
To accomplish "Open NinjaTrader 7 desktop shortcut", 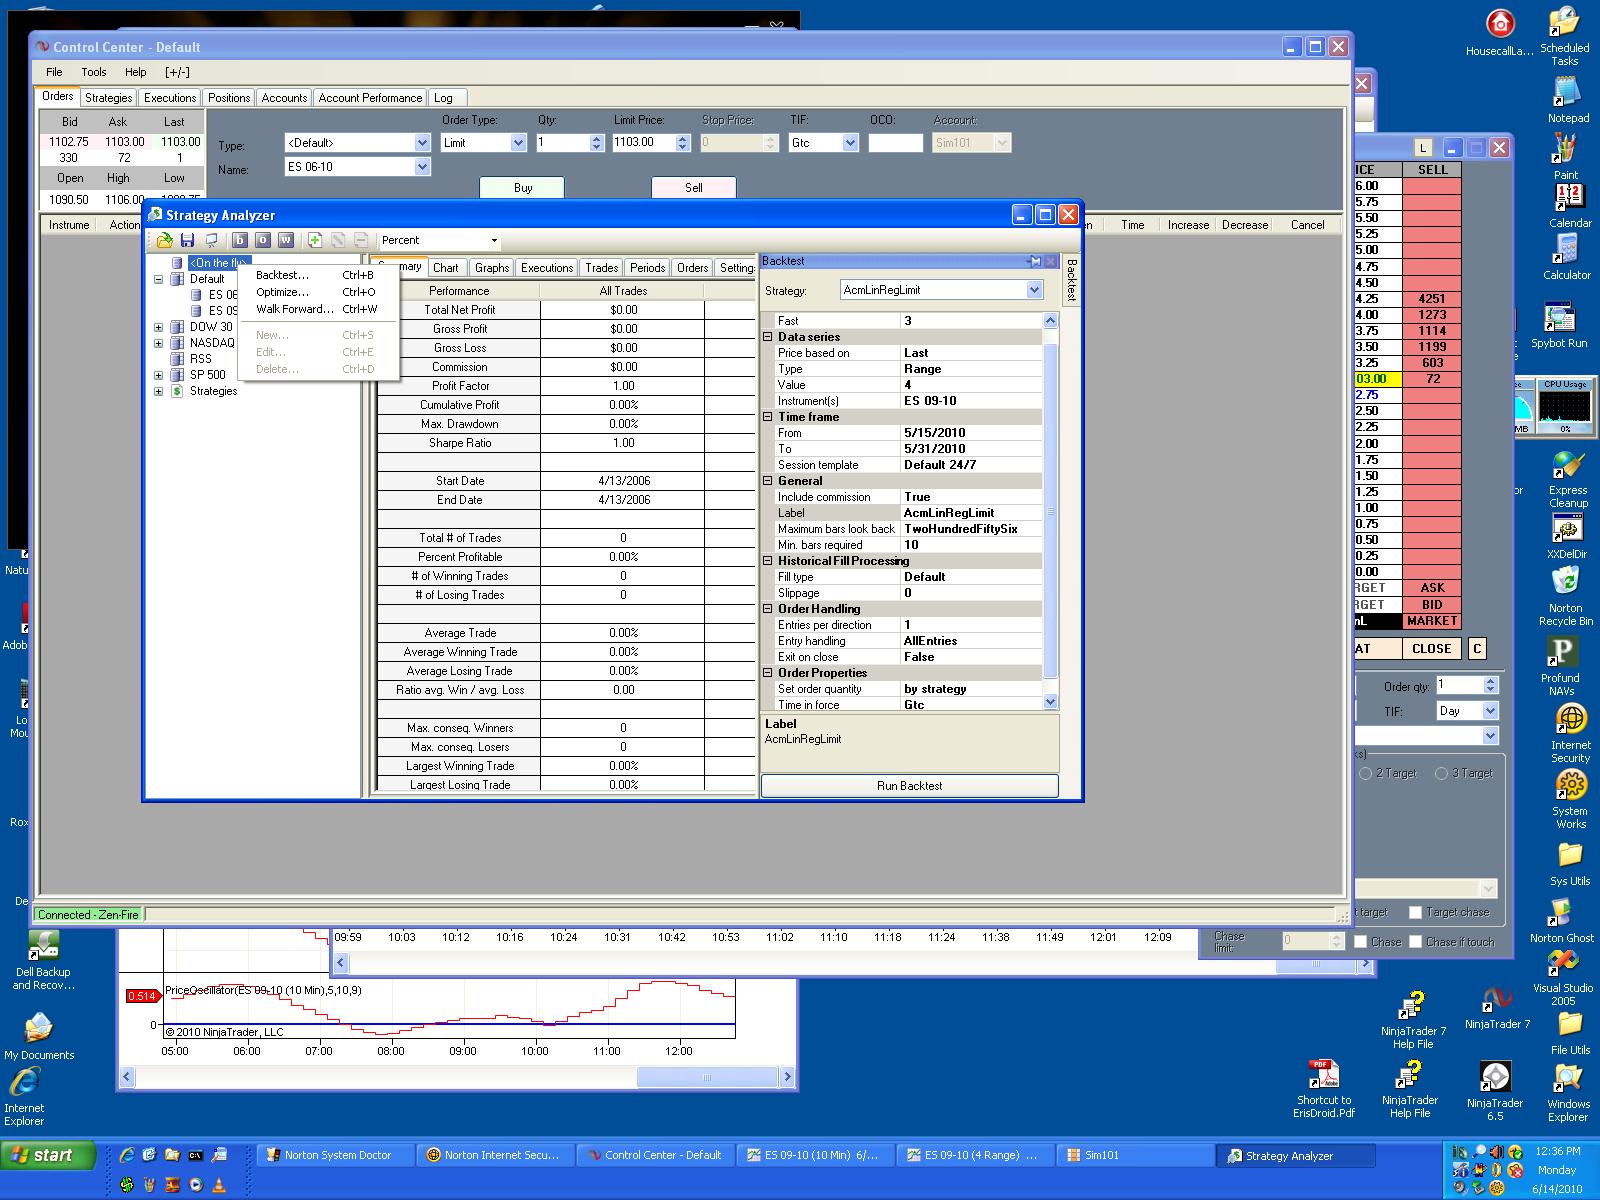I will coord(1496,1004).
